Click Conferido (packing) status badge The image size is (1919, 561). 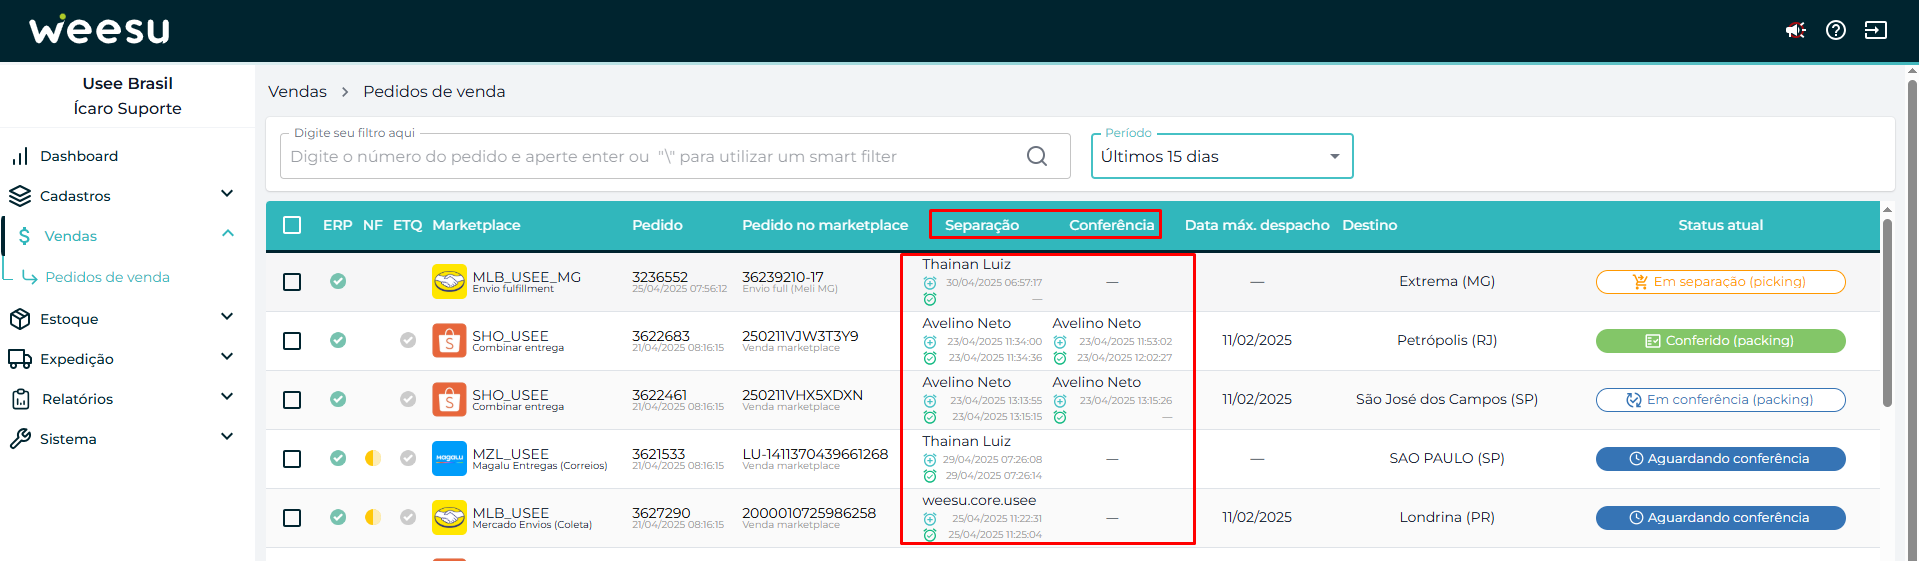pyautogui.click(x=1720, y=341)
